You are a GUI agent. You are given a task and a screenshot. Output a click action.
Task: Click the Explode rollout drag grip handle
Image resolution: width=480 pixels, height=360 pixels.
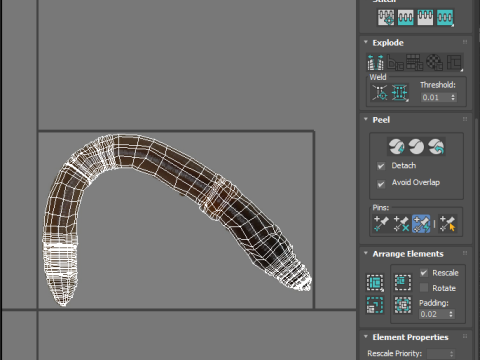click(x=465, y=42)
